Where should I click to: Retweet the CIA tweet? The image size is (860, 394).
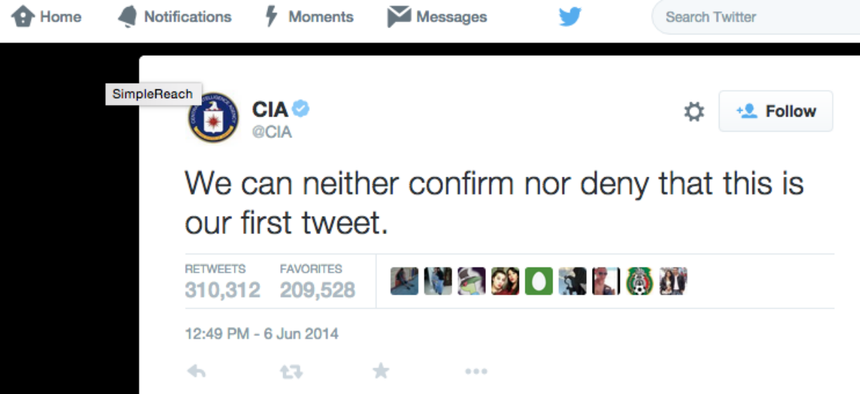click(x=291, y=372)
